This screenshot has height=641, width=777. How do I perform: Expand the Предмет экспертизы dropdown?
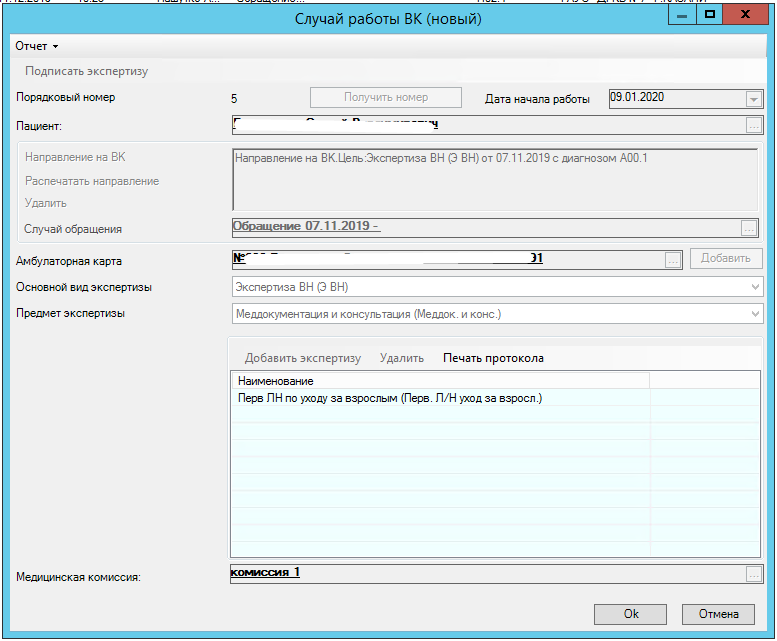coord(754,314)
